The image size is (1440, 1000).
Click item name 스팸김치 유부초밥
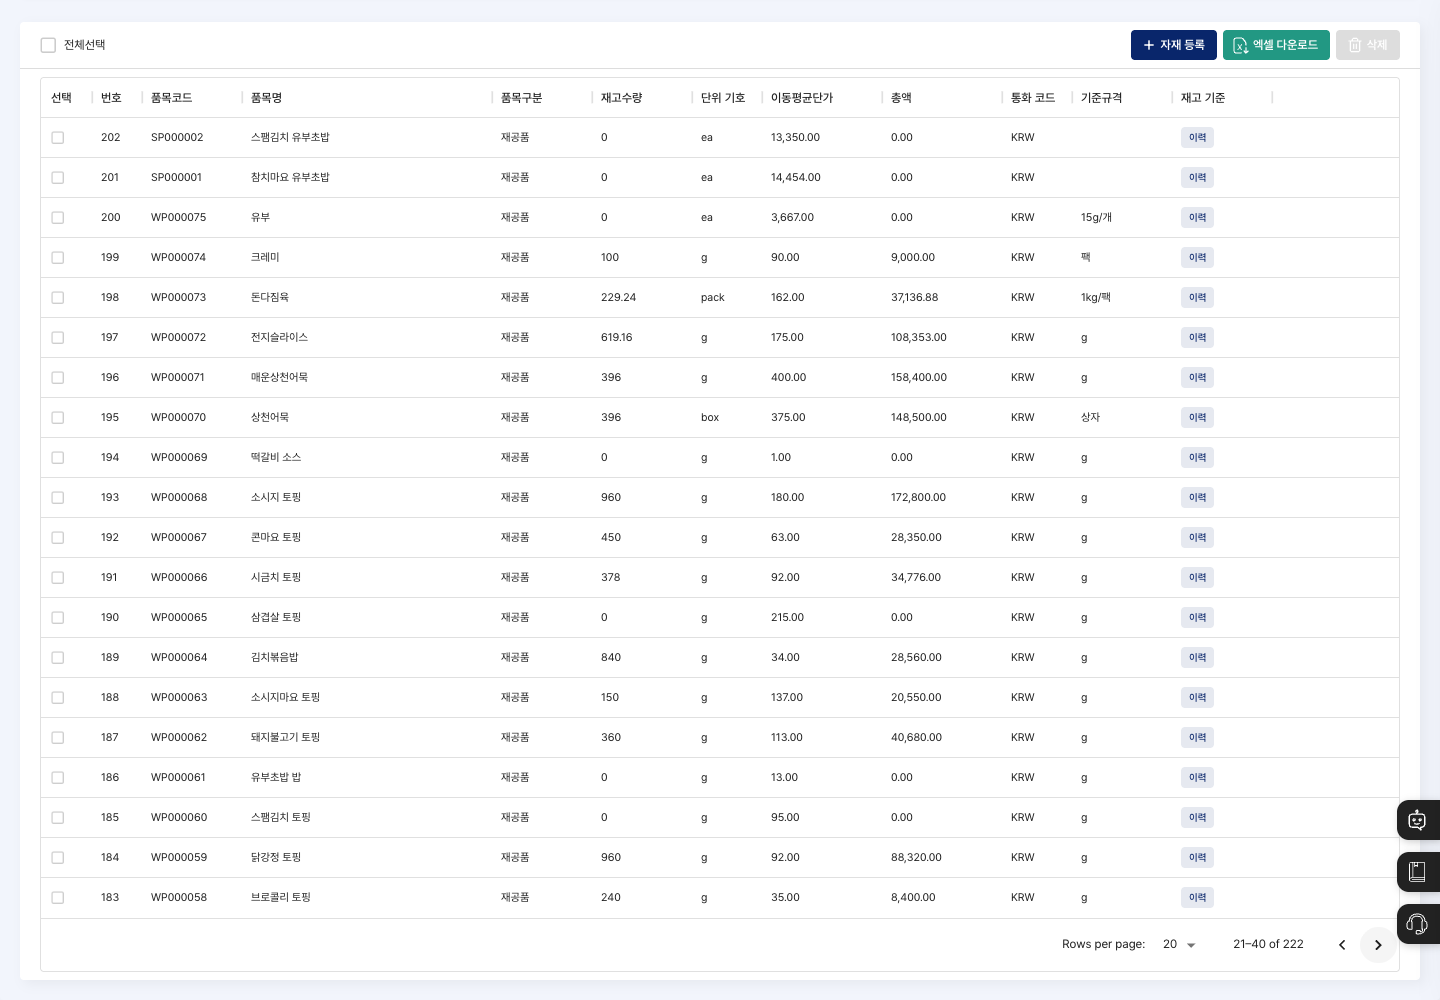[x=290, y=138]
